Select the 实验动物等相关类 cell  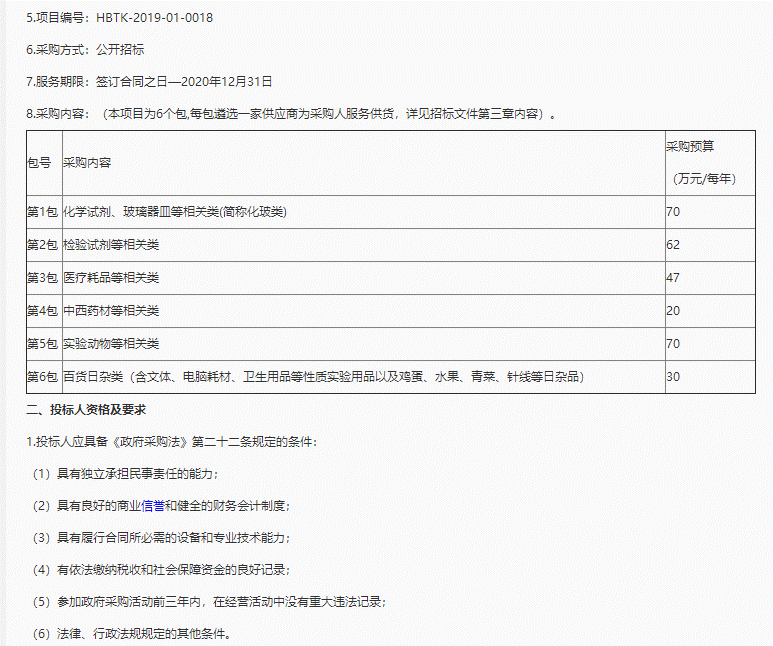tap(111, 344)
